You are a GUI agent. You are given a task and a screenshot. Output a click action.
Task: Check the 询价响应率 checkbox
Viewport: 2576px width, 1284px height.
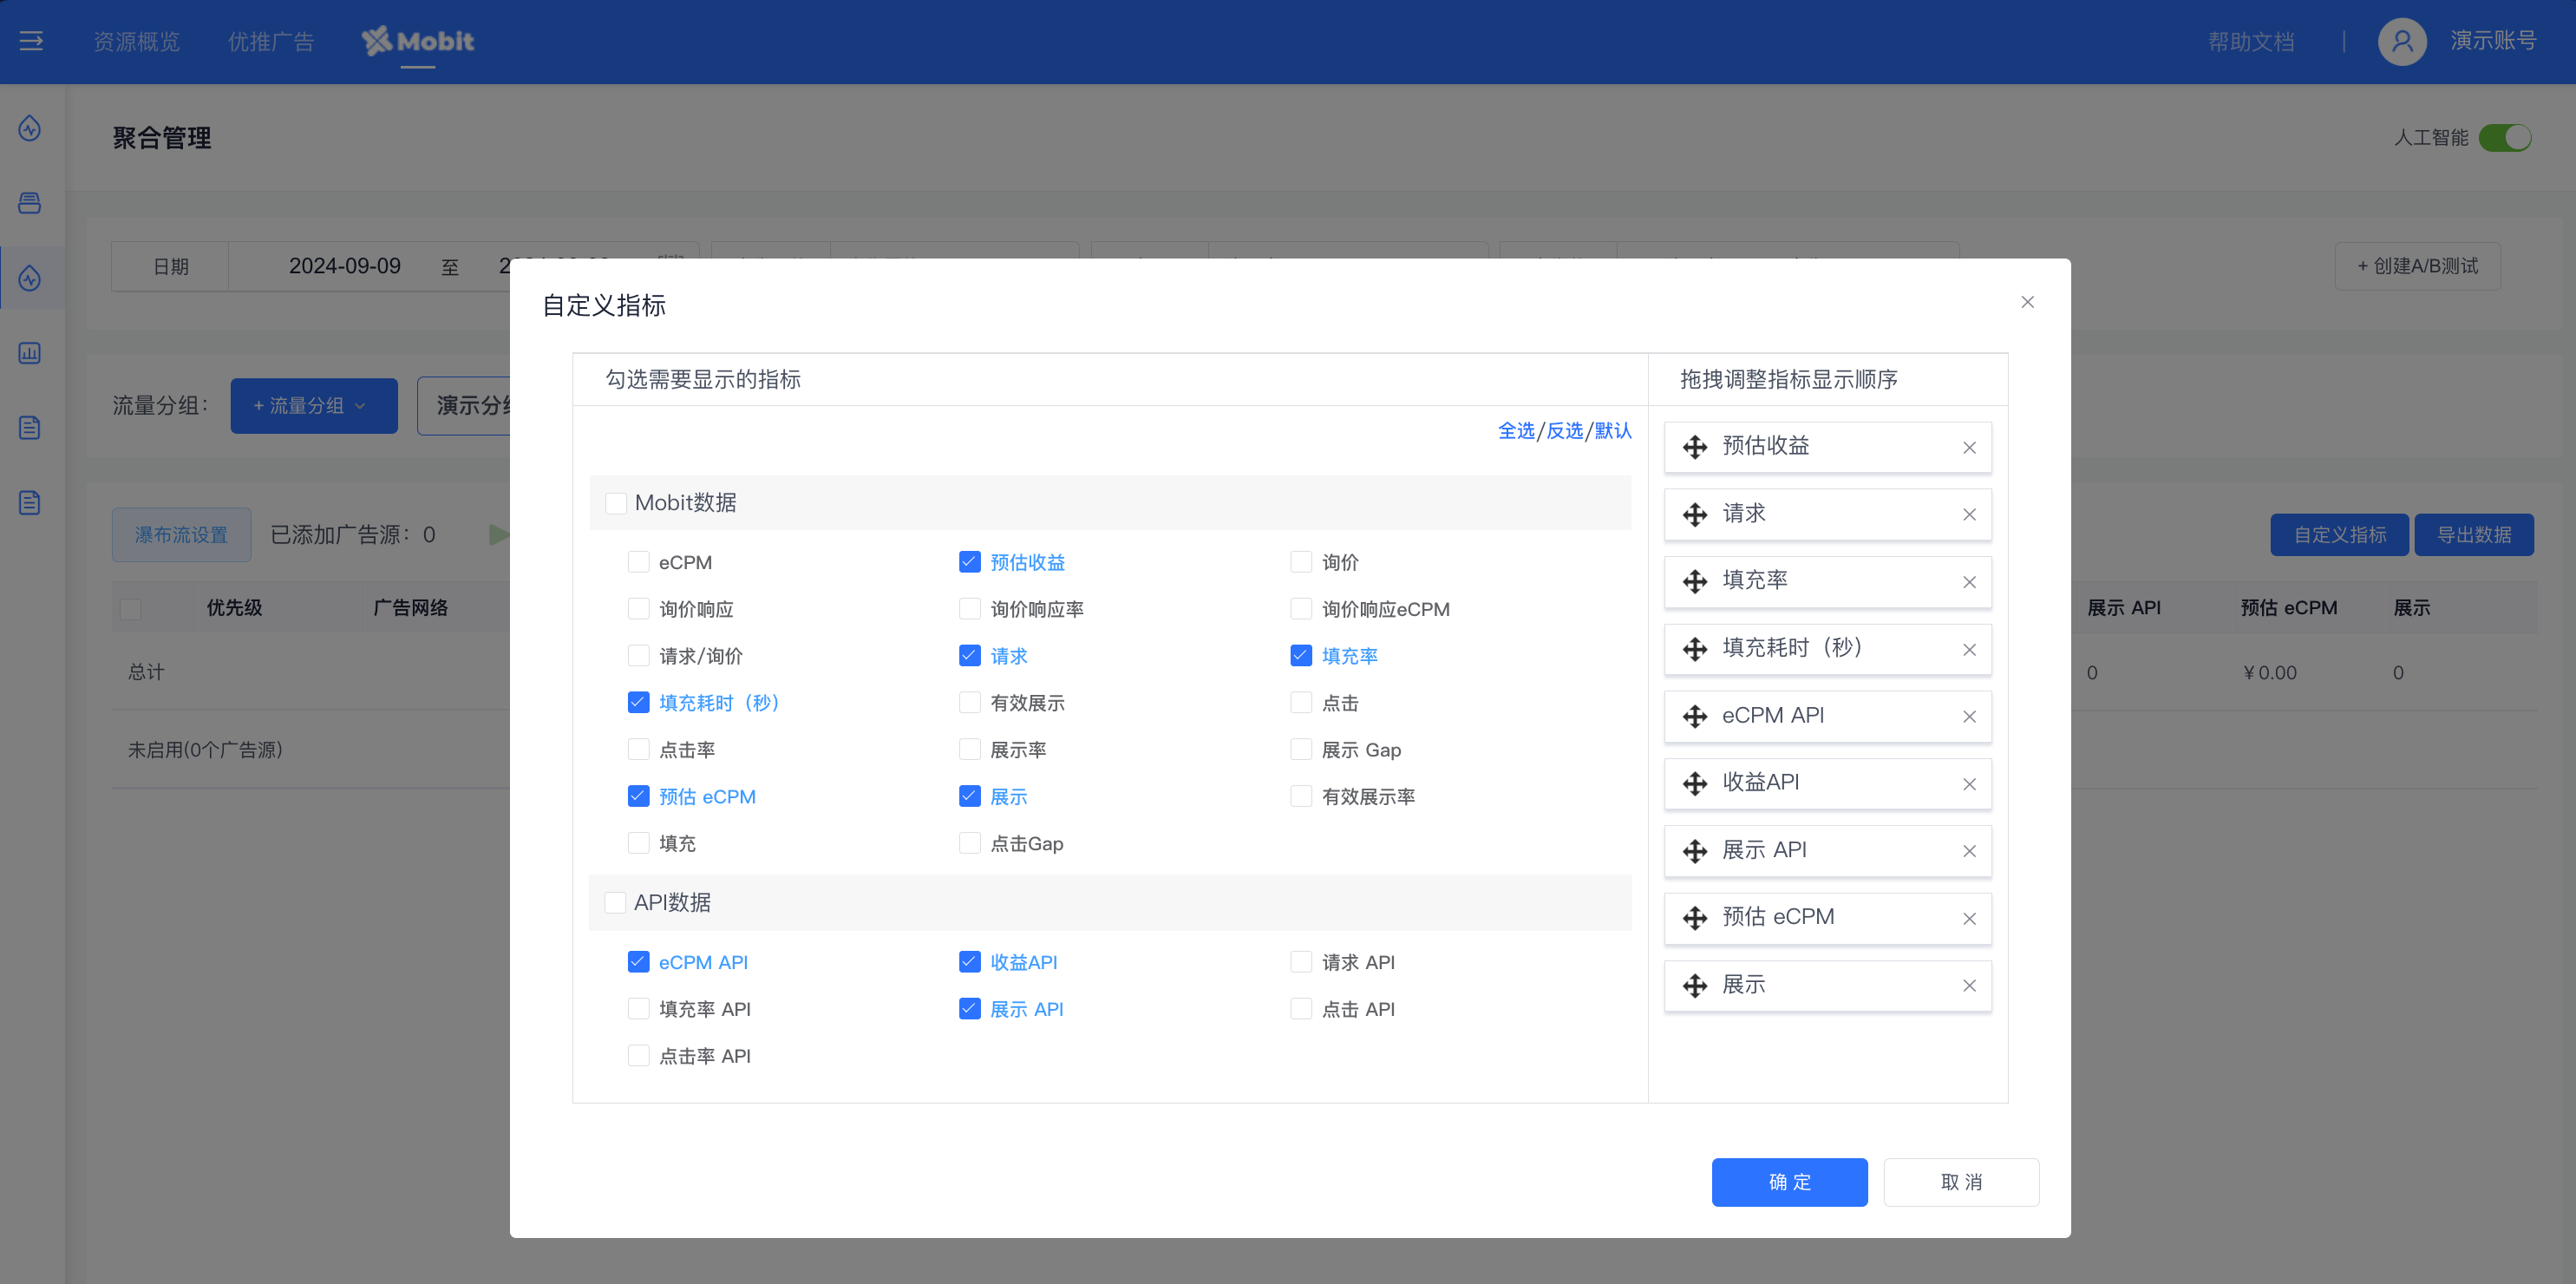click(x=969, y=609)
